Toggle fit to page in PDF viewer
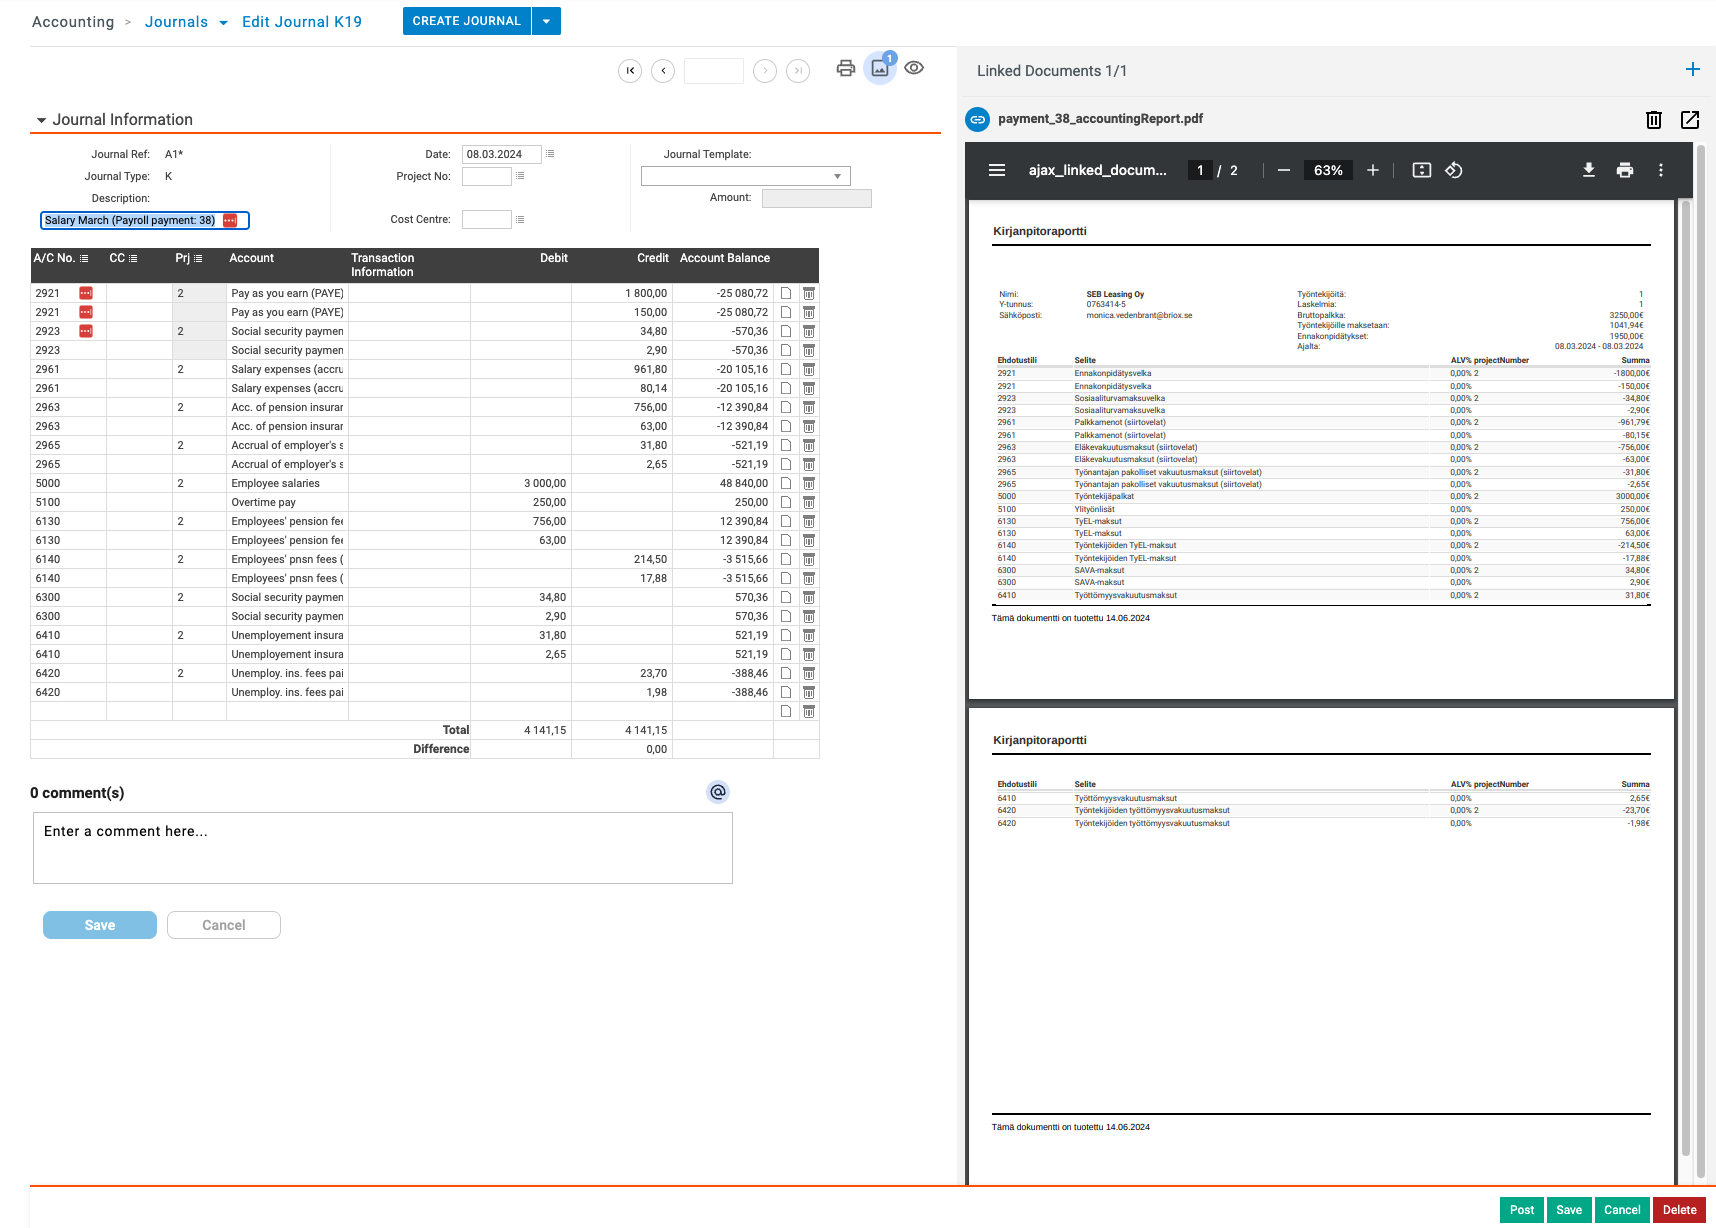This screenshot has width=1716, height=1228. pos(1421,171)
